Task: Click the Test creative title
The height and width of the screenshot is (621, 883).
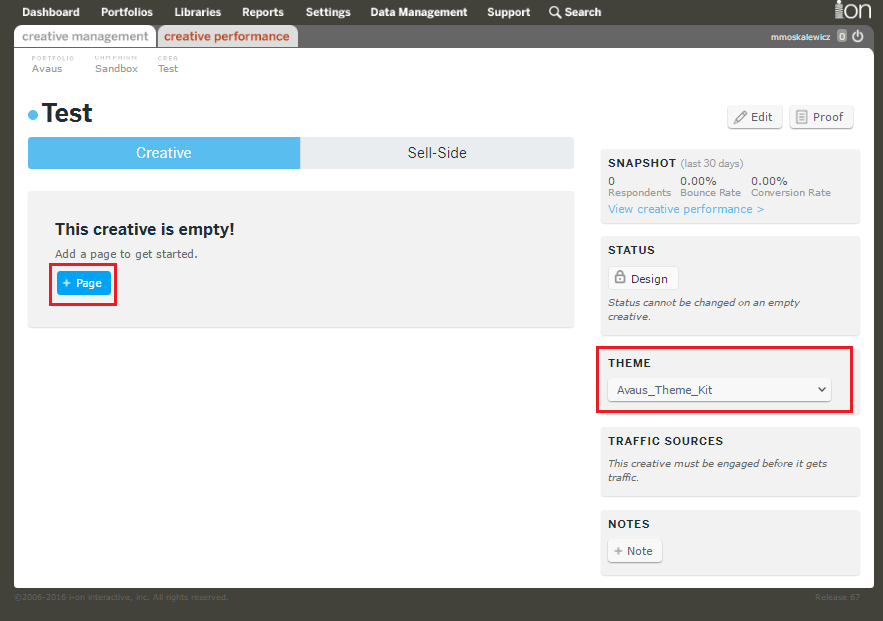Action: coord(67,113)
